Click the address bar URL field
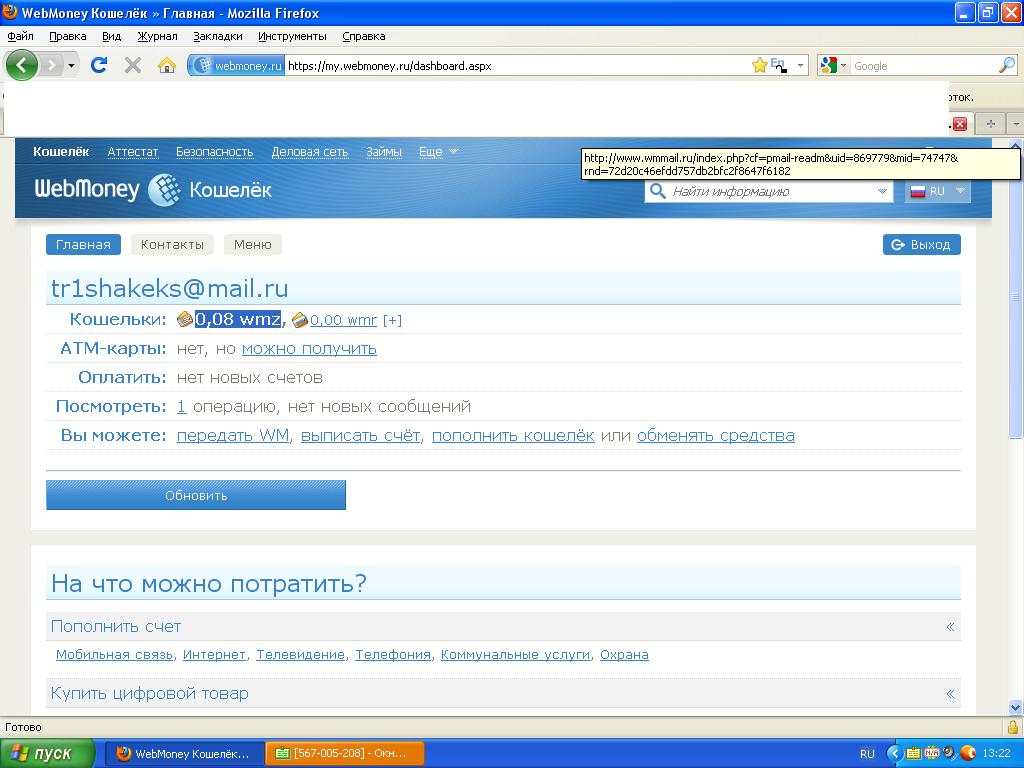 click(x=516, y=65)
